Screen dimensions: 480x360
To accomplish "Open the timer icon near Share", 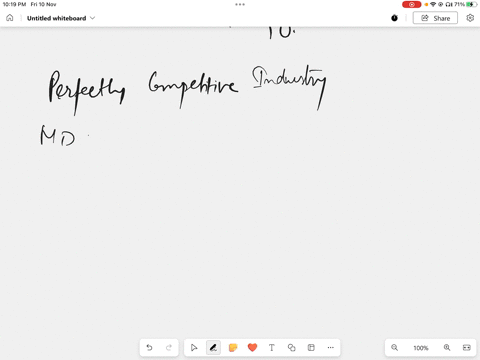I will pyautogui.click(x=394, y=18).
